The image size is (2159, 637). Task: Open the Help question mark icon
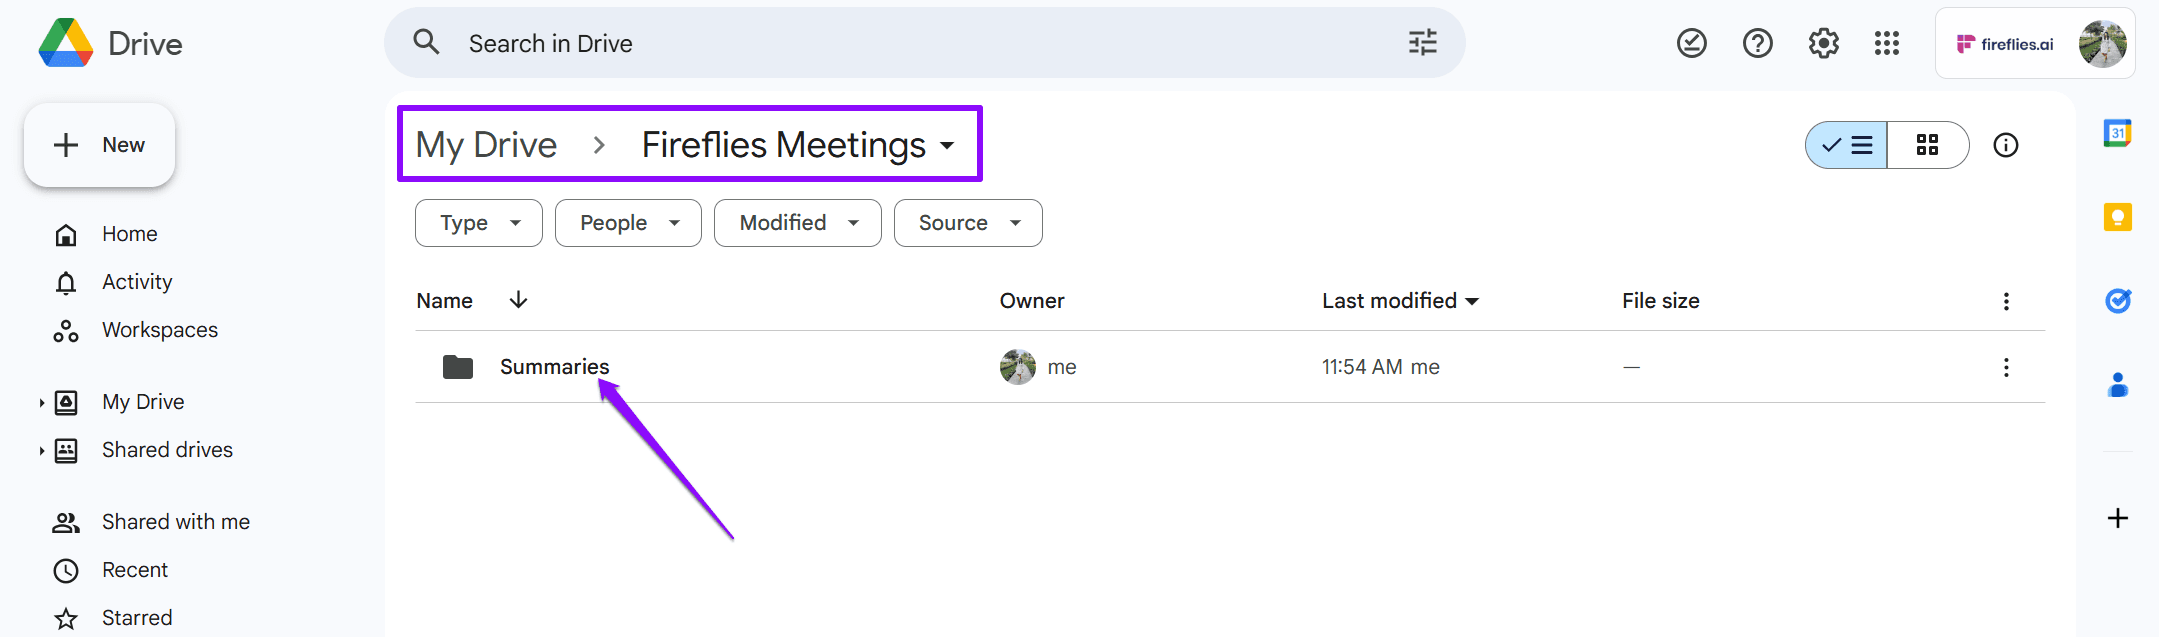1757,43
